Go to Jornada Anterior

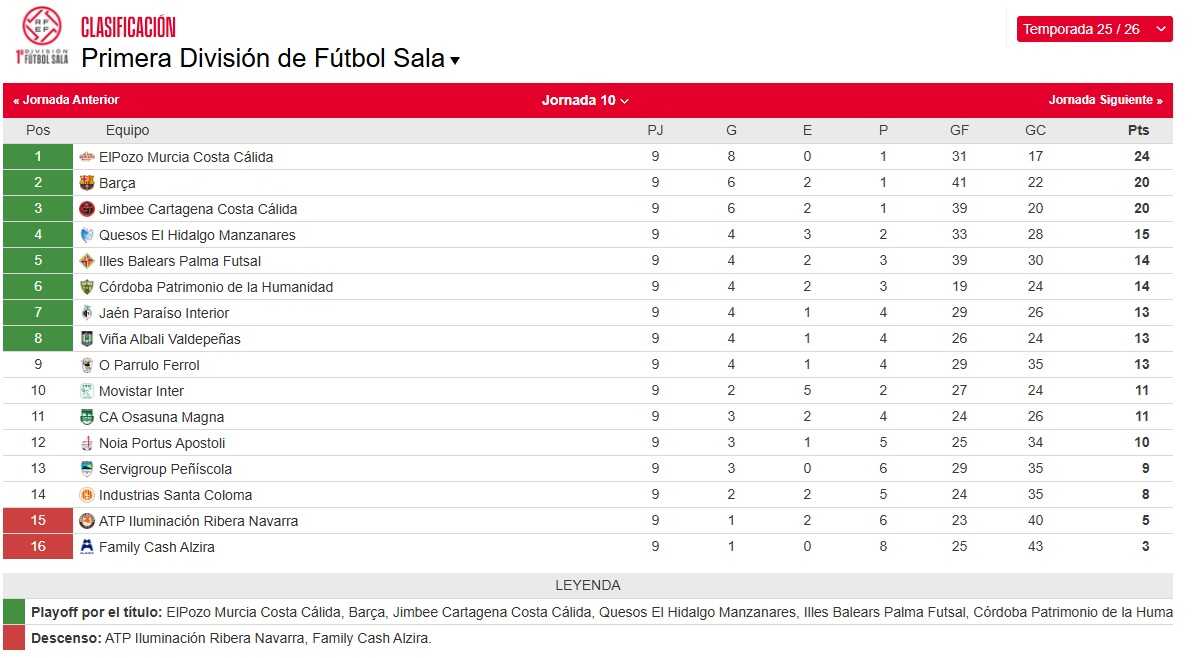64,100
